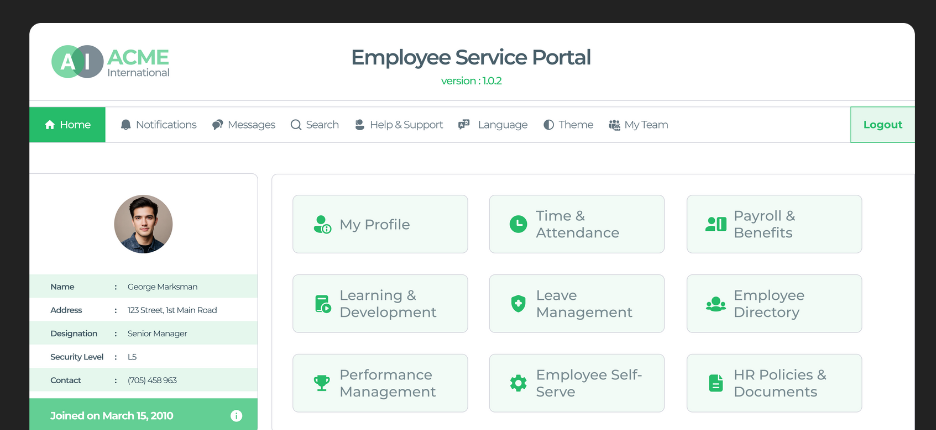The width and height of the screenshot is (936, 430).
Task: Click the Payroll & Benefits icon
Action: click(x=715, y=225)
